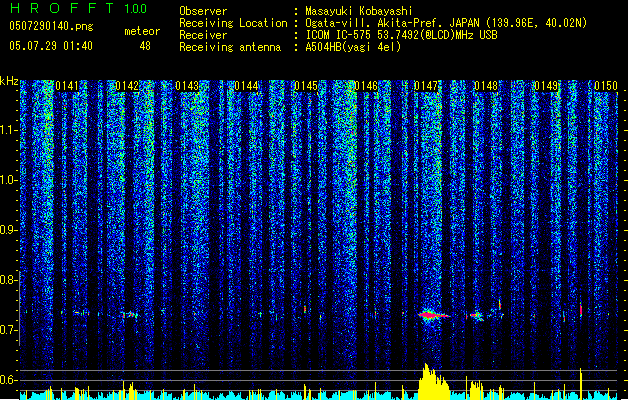The width and height of the screenshot is (629, 400).
Task: Click the 0143 time marker
Action: (x=187, y=86)
